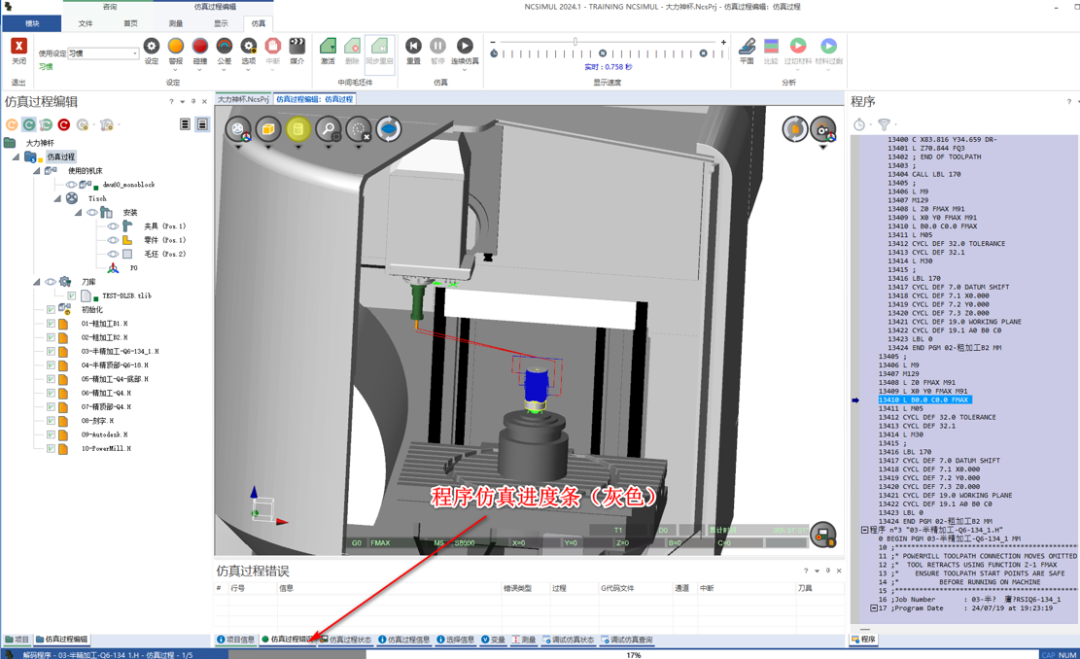Viewport: 1080px width, 659px height.
Task: Open the 大力神杯.NcsPrj document tab
Action: 243,99
